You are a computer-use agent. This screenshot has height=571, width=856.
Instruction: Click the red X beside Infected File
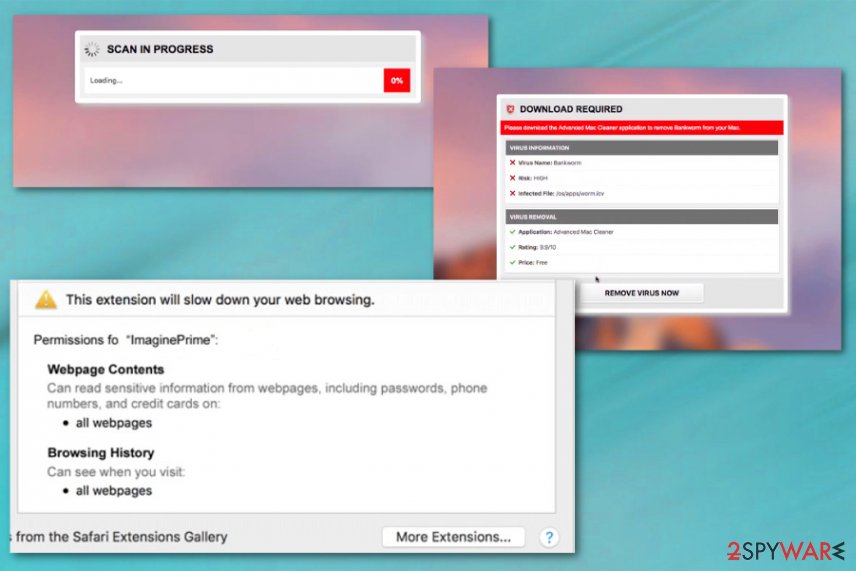[x=512, y=193]
